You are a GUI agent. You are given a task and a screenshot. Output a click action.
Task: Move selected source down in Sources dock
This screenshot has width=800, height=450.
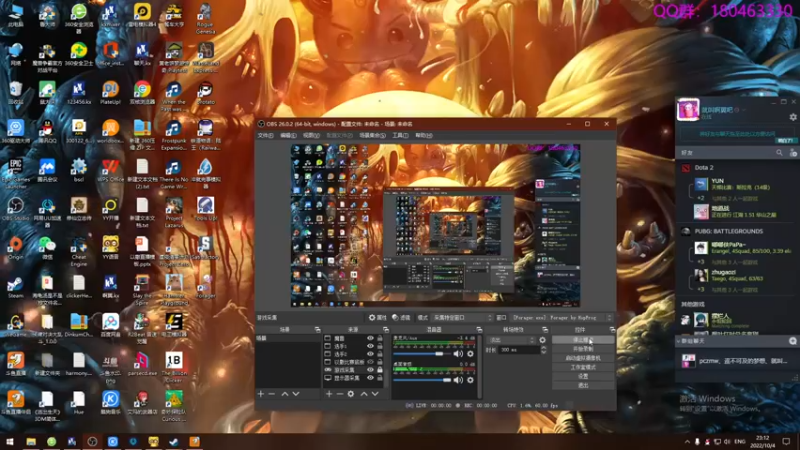(x=375, y=394)
